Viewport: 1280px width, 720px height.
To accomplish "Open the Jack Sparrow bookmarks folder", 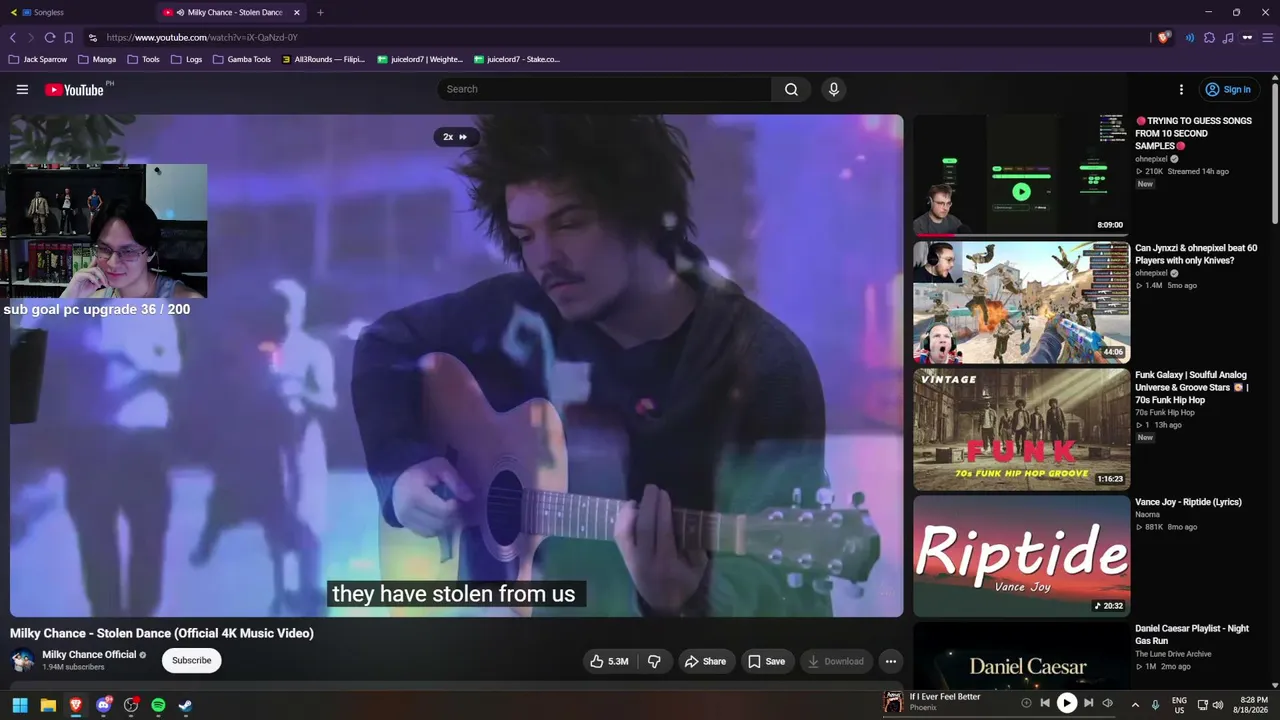I will click(x=37, y=59).
